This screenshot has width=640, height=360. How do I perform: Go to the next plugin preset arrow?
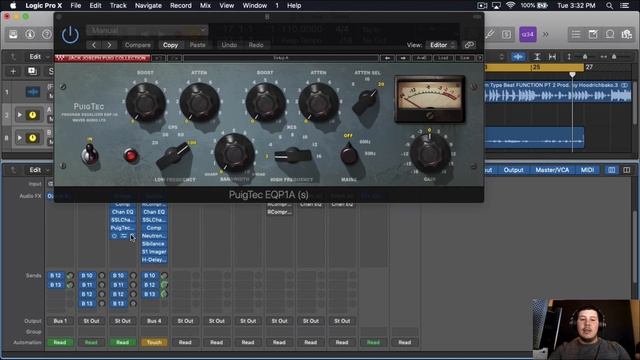coord(109,45)
